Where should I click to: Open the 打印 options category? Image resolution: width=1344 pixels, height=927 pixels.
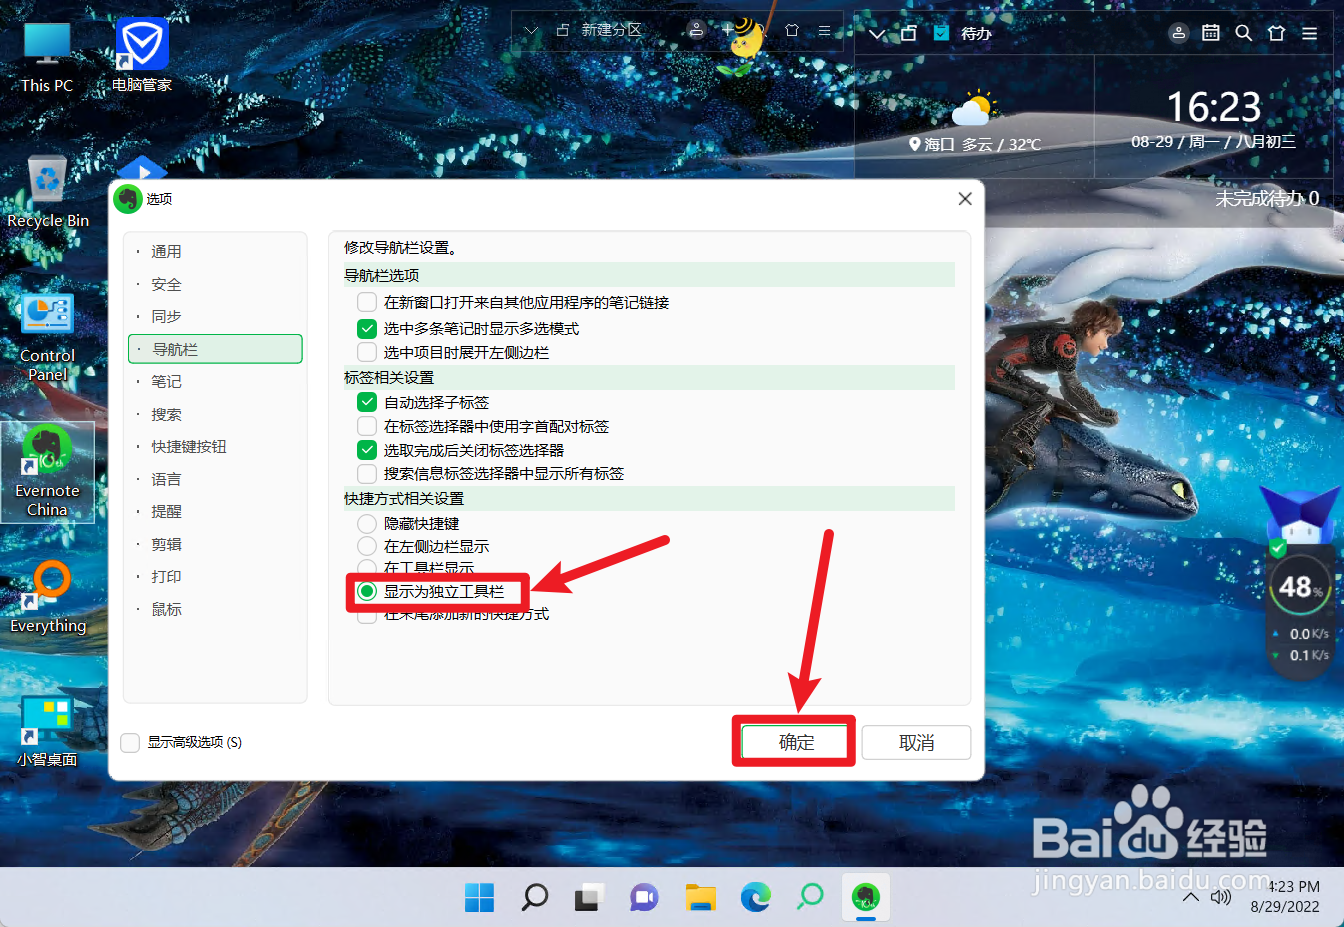215,576
